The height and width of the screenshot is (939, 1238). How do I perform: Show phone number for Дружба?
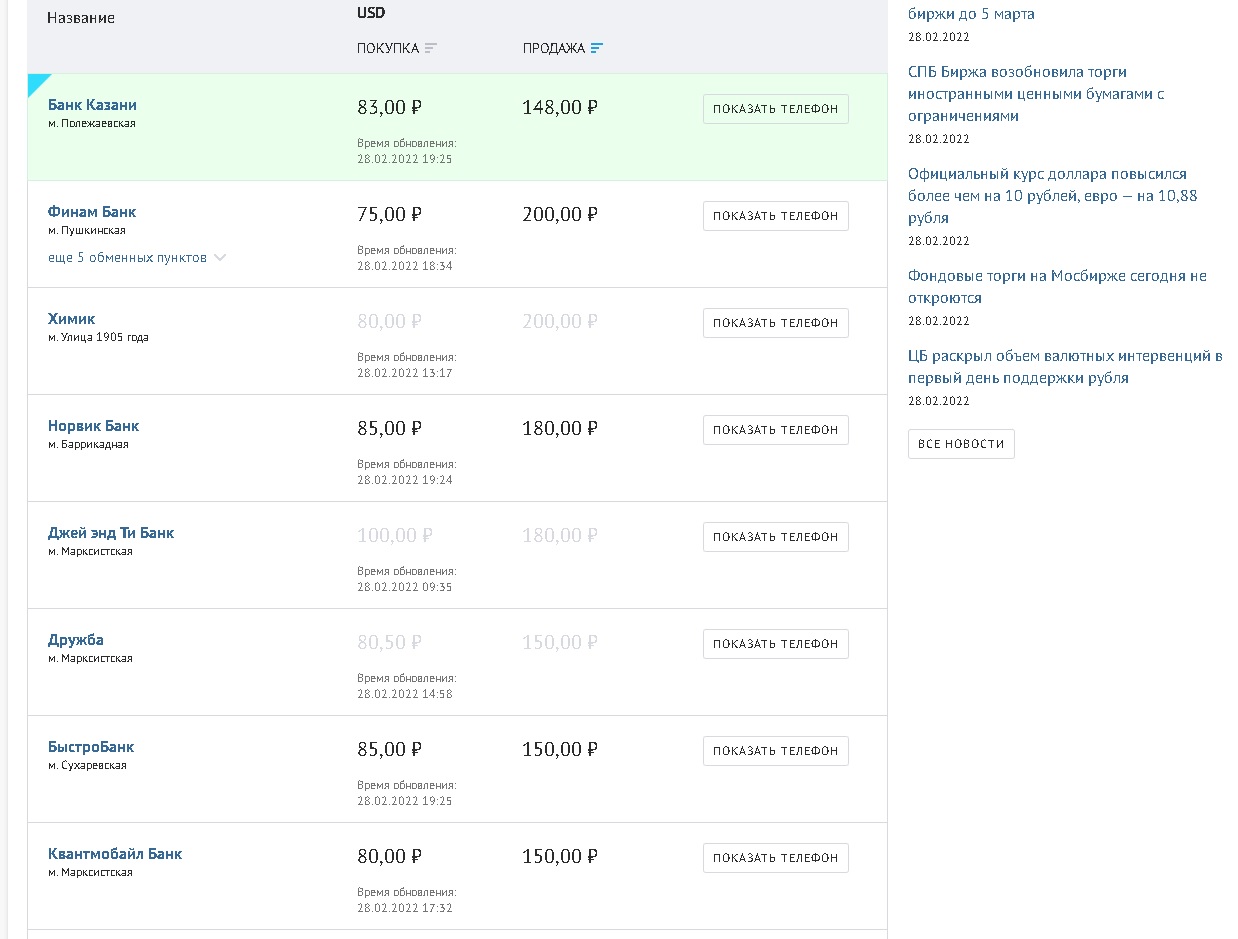(775, 644)
